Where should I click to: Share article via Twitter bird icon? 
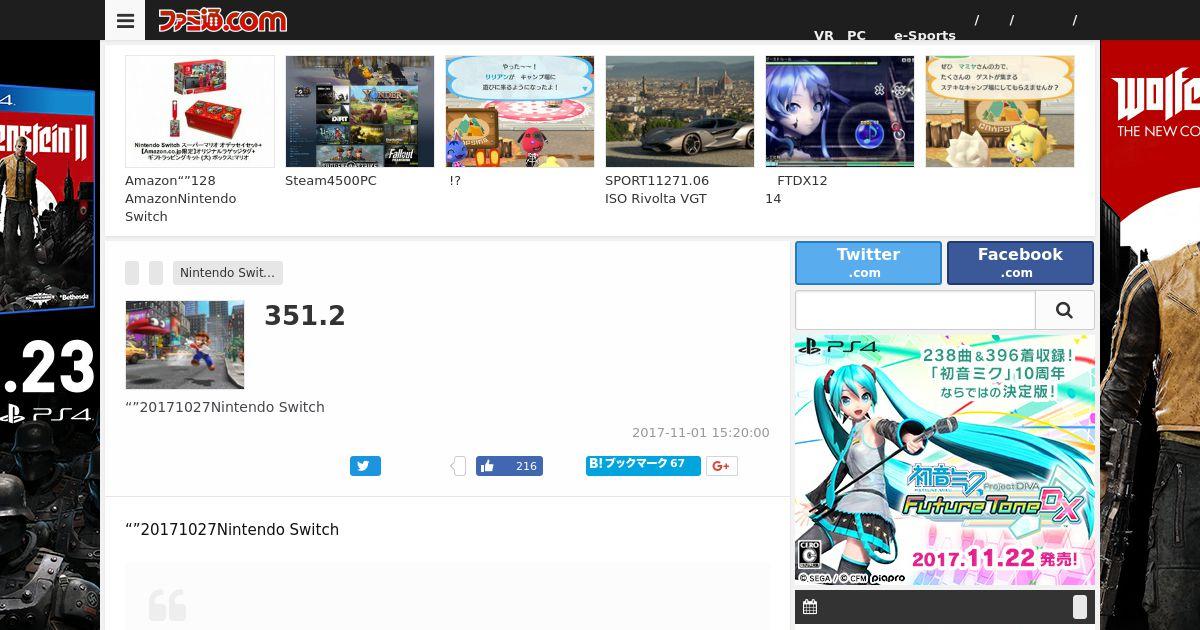coord(365,466)
